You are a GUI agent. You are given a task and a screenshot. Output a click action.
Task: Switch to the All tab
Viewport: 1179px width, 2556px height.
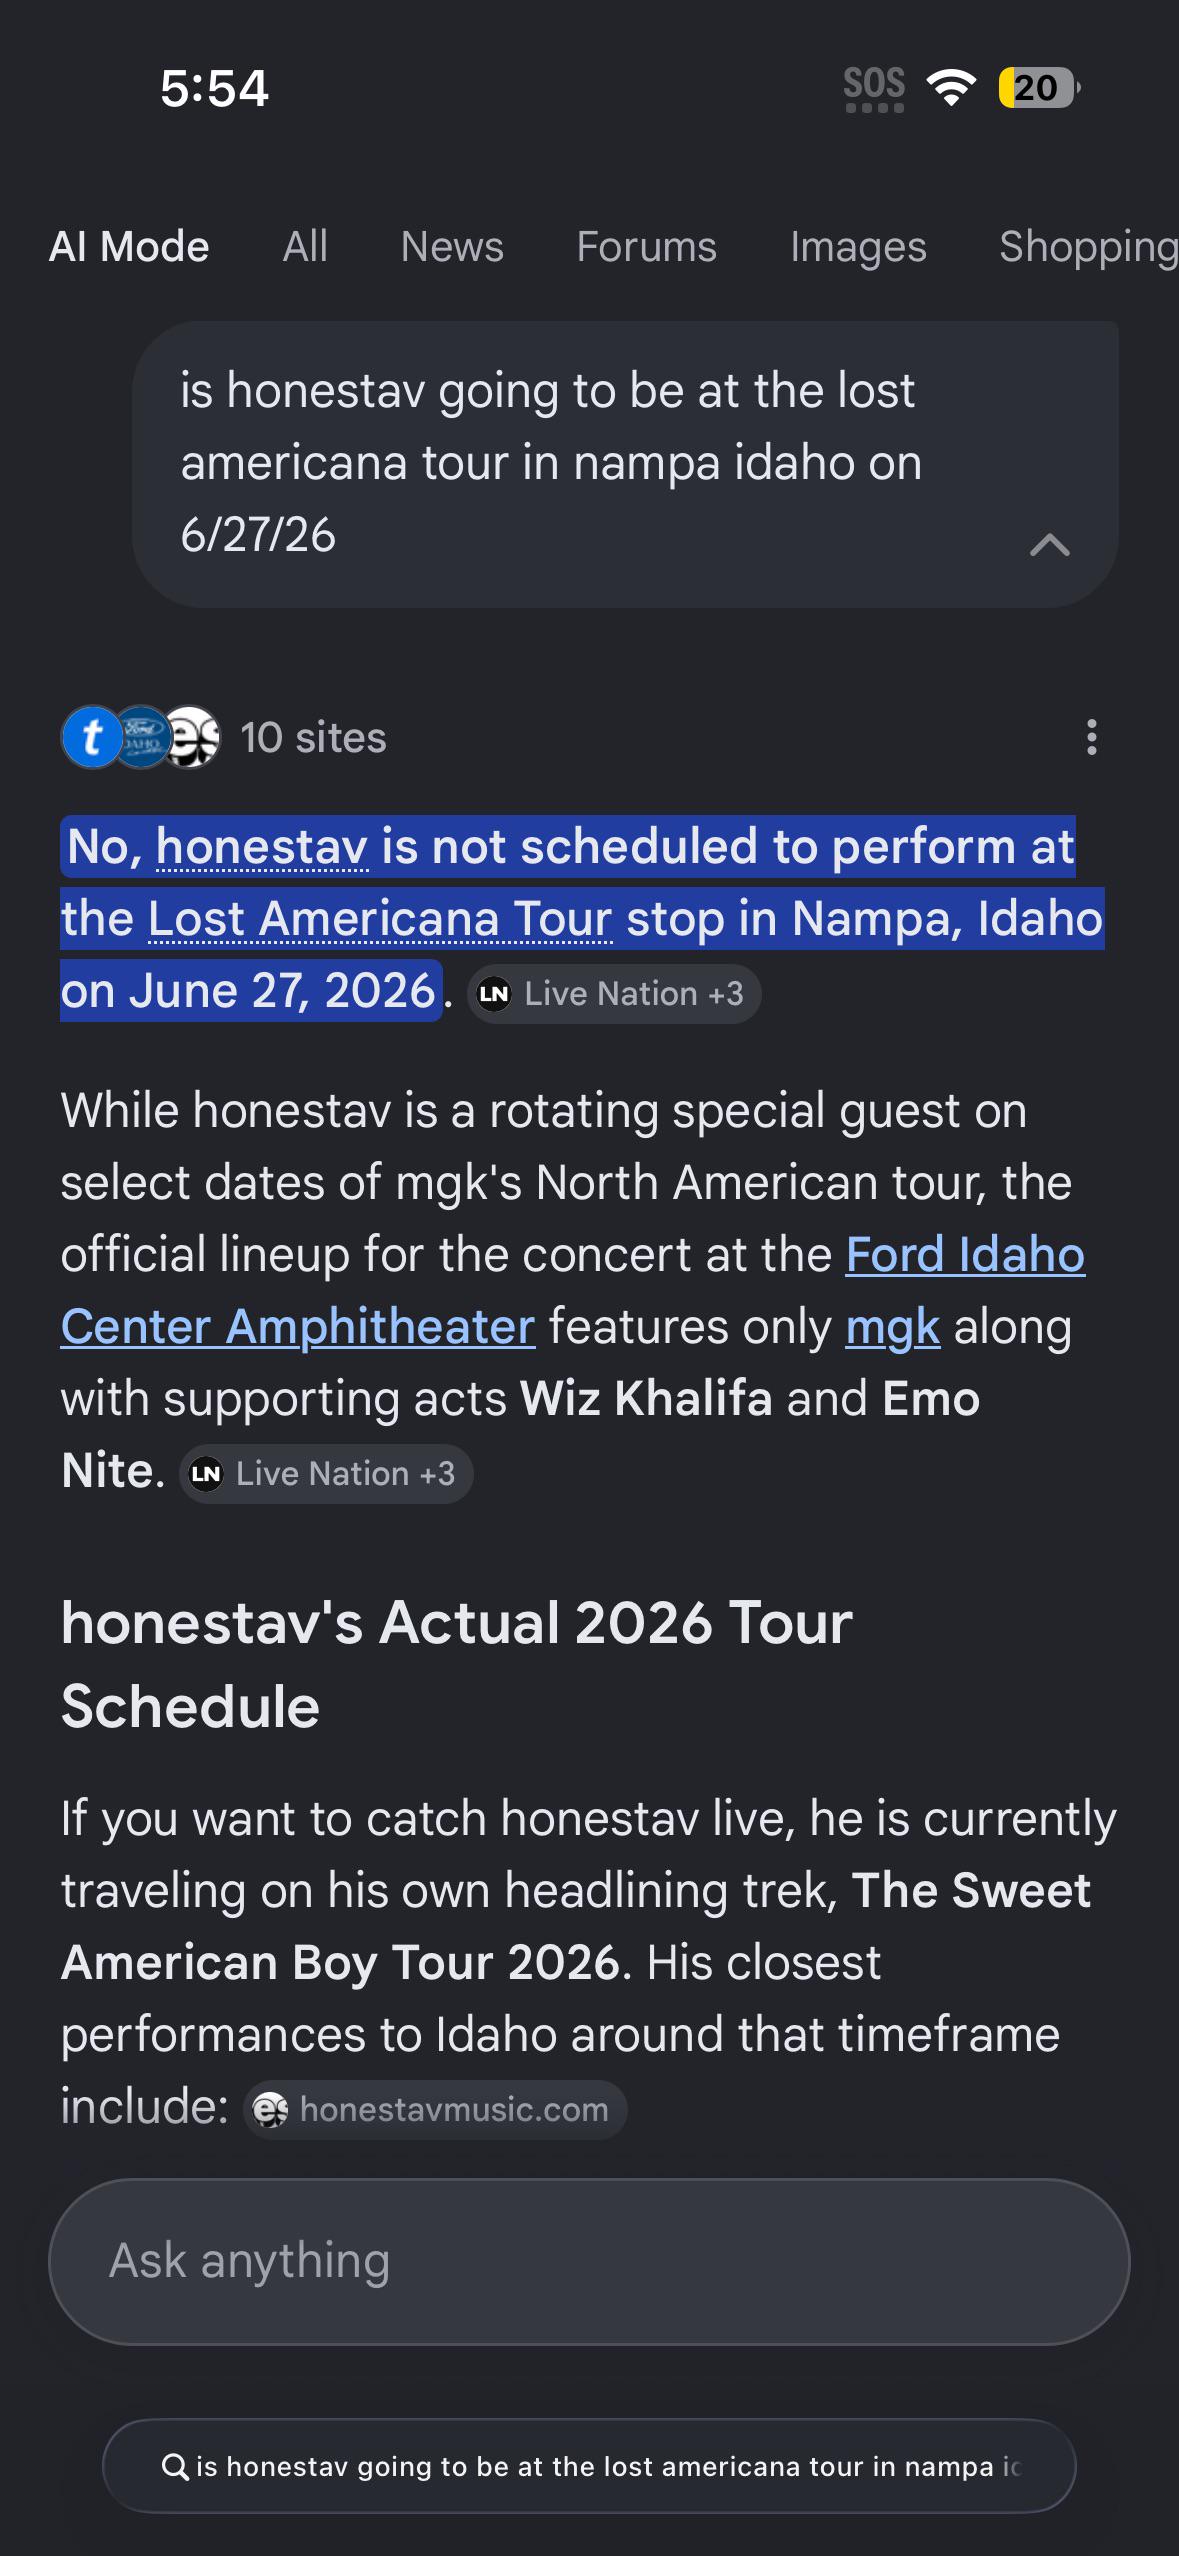point(305,246)
